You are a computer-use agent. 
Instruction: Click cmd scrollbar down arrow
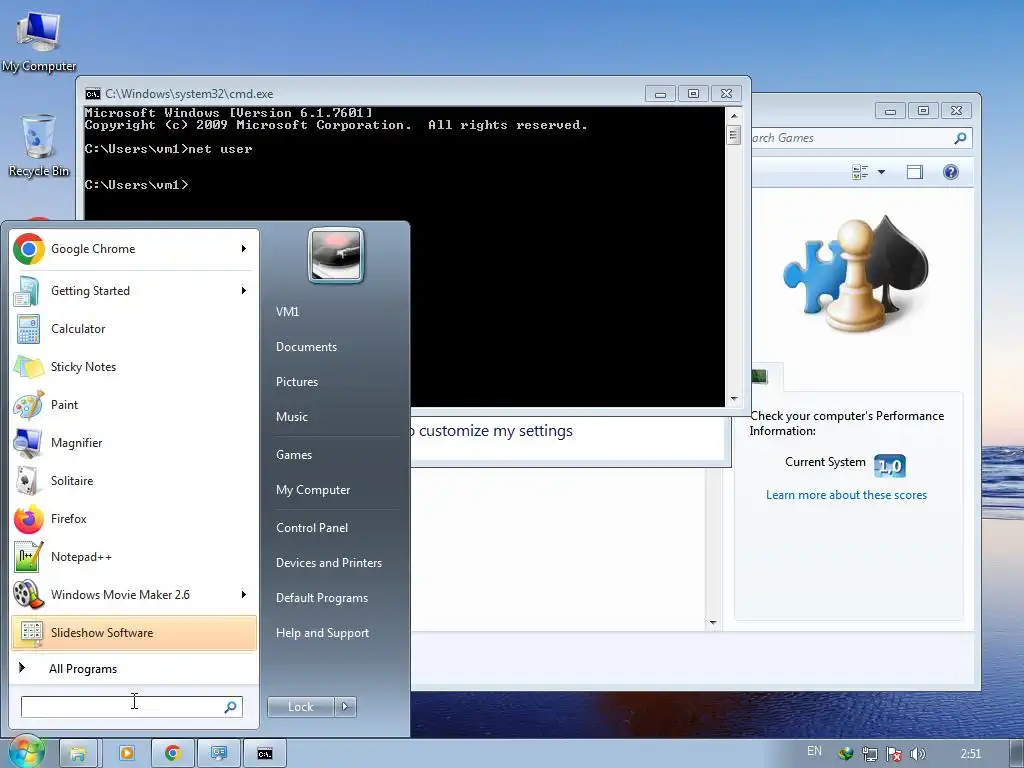tap(733, 398)
